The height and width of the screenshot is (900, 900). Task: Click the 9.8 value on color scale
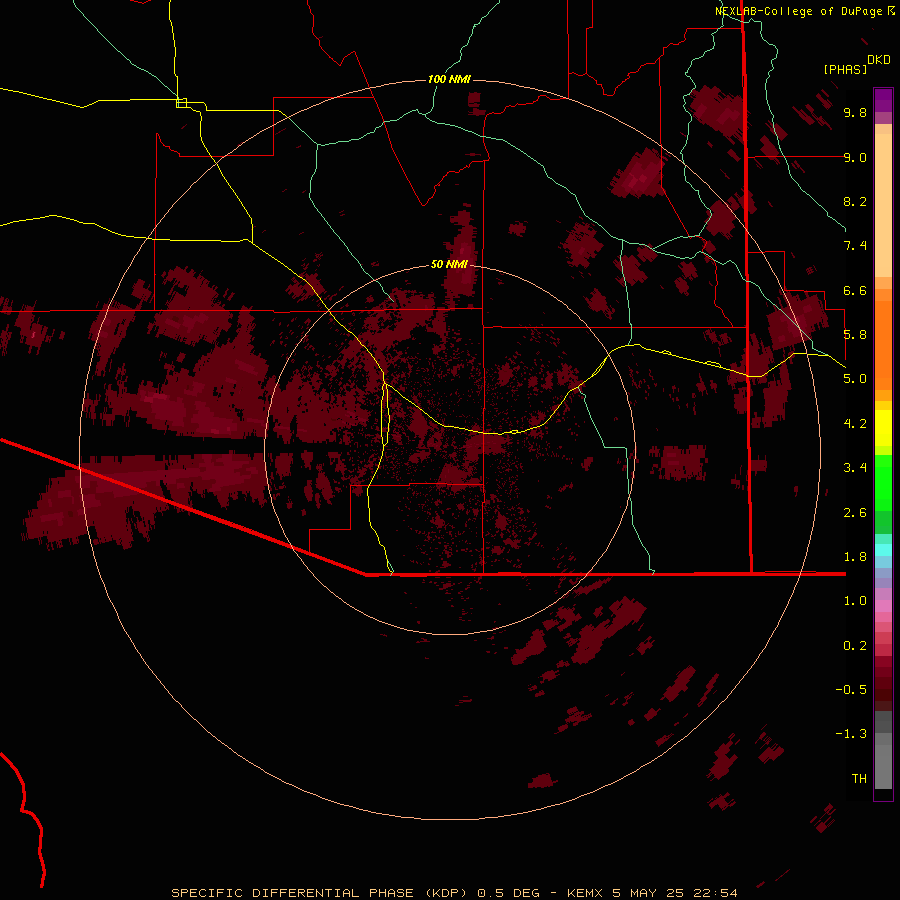pyautogui.click(x=855, y=112)
